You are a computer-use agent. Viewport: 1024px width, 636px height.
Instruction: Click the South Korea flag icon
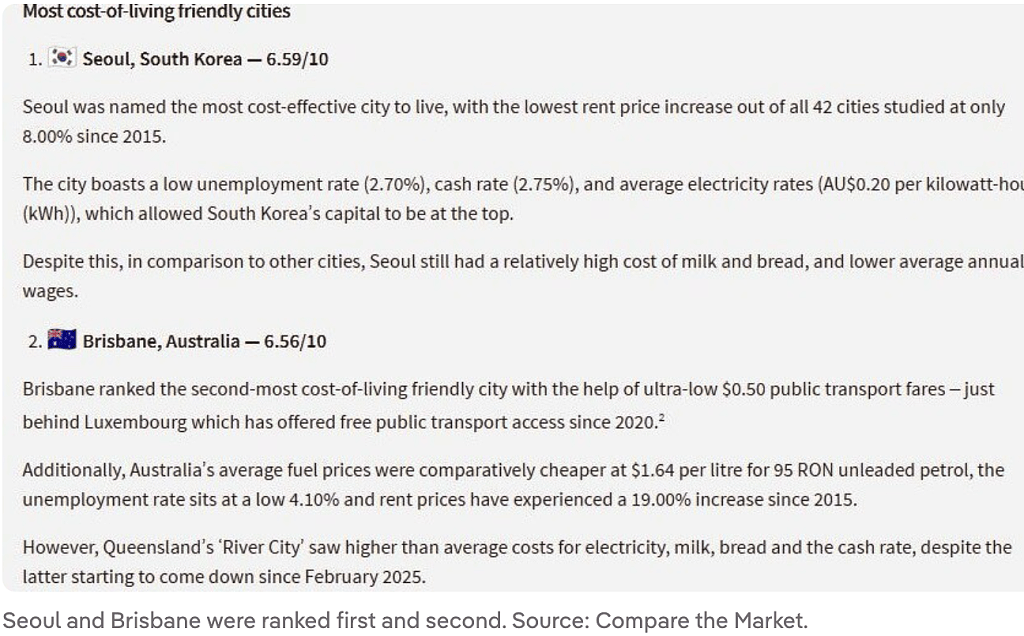[x=63, y=57]
